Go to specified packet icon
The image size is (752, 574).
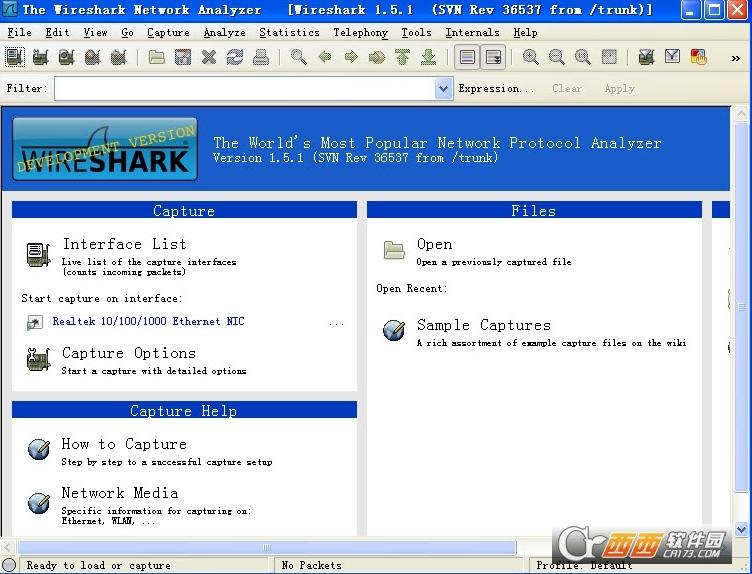tap(377, 57)
